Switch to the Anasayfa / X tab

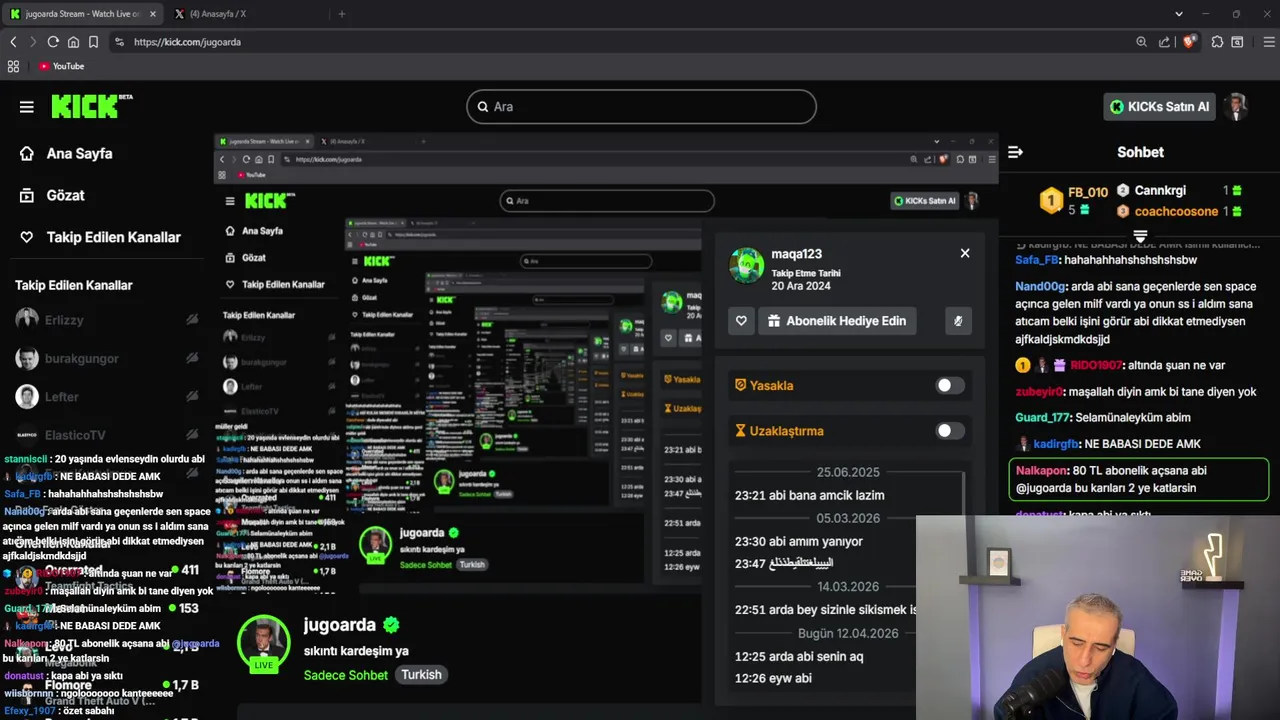pos(217,14)
